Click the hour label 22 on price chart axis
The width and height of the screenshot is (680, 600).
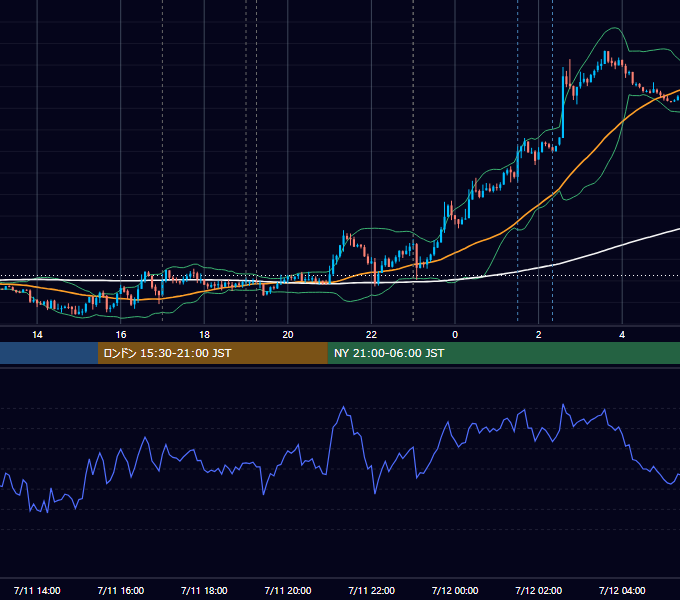[x=371, y=334]
